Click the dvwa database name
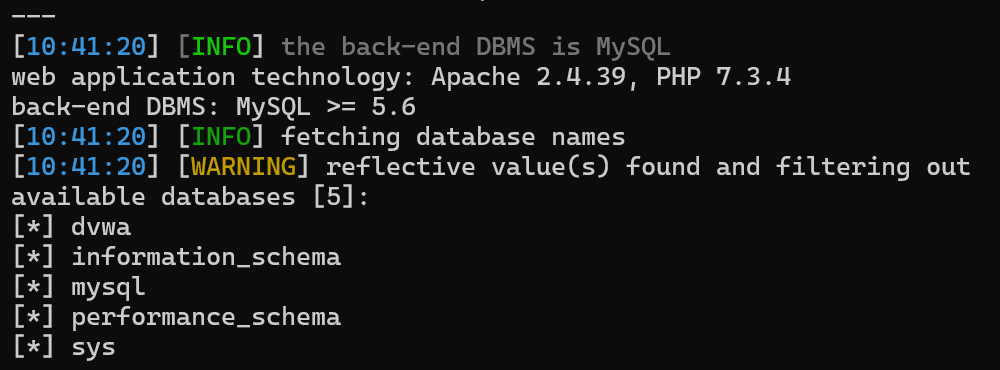Viewport: 1000px width, 370px height. (101, 227)
